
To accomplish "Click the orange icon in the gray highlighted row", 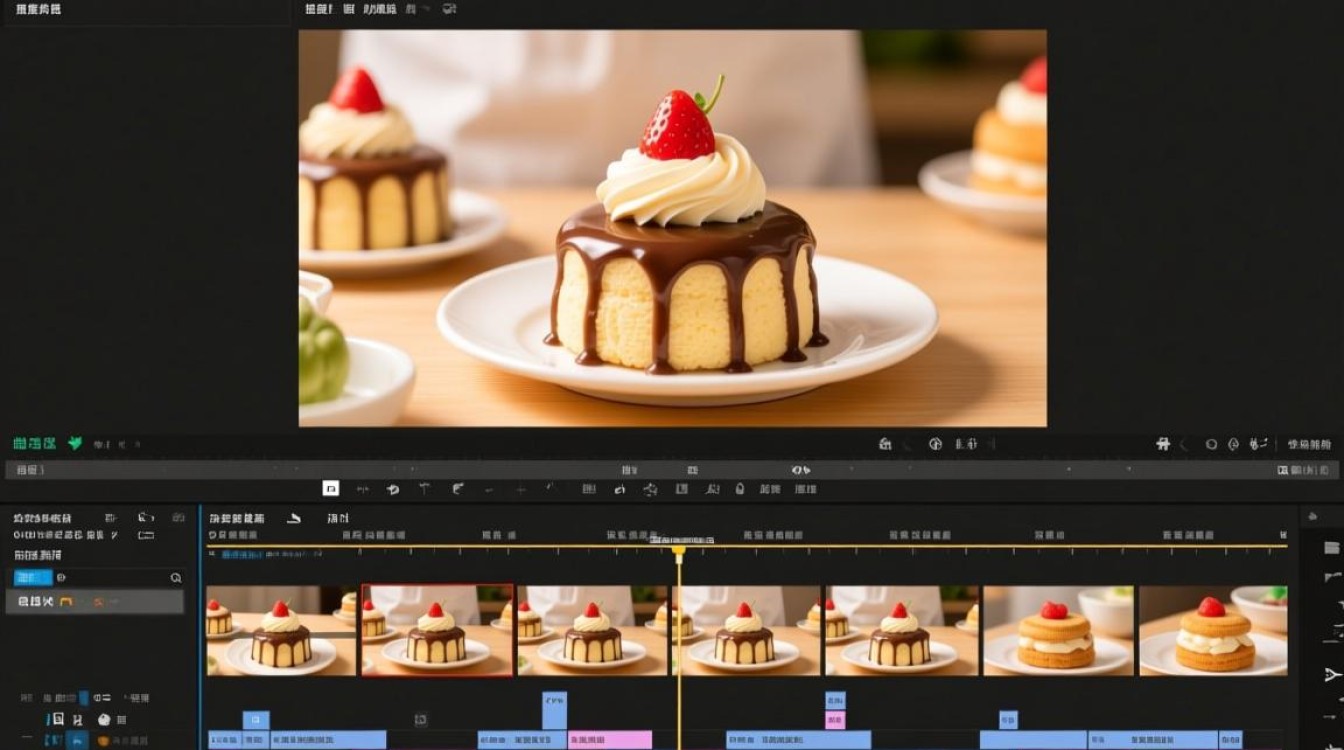I will pos(66,602).
